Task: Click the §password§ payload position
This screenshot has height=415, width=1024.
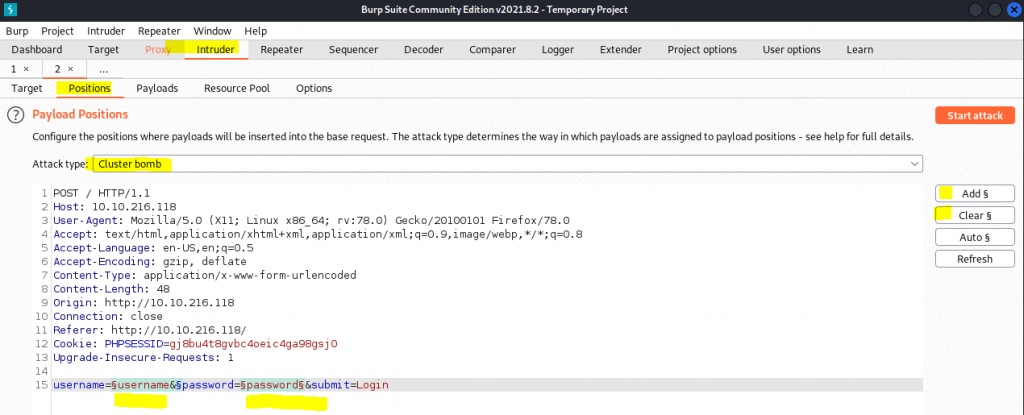Action: click(x=272, y=385)
